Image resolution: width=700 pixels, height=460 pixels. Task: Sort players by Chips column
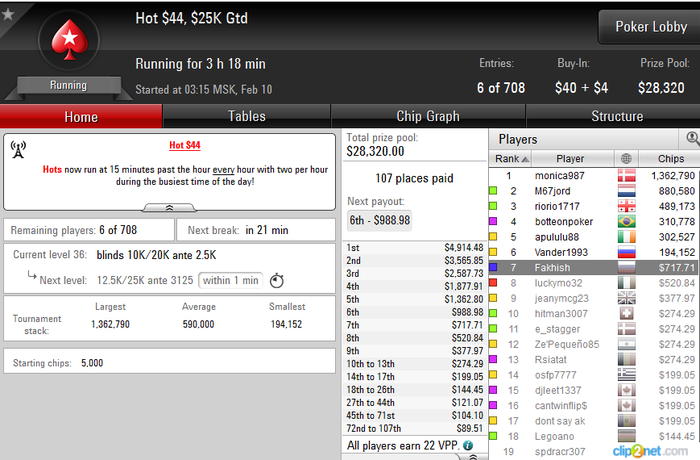click(x=670, y=159)
